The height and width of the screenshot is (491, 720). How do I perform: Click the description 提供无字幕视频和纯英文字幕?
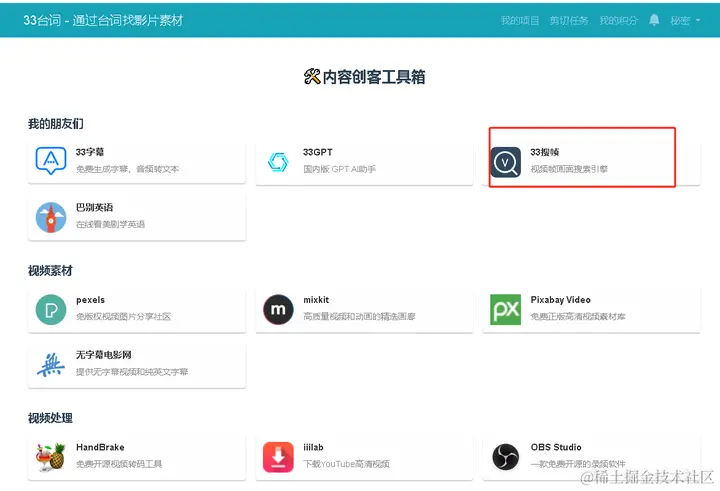132,372
